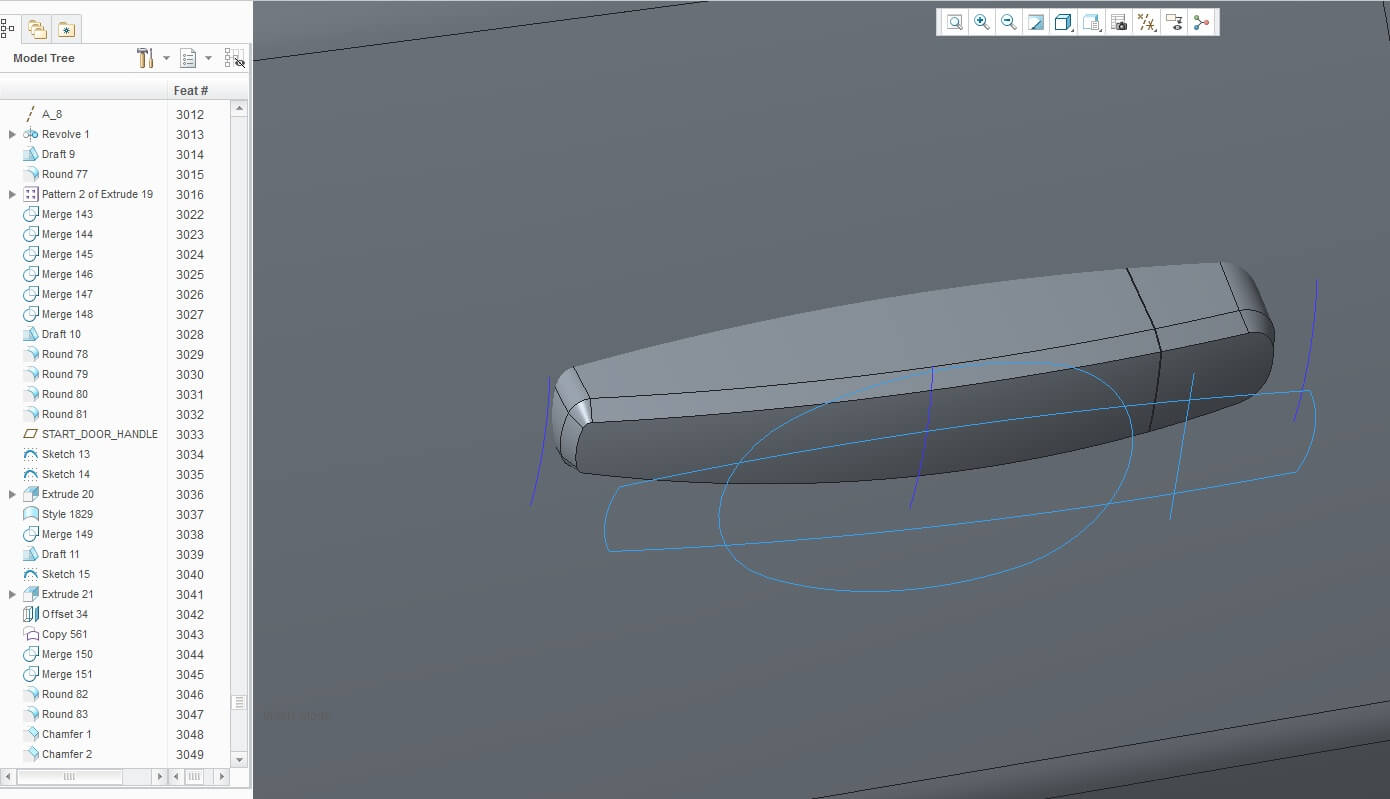Click the vertical scrollbar down arrow
Viewport: 1390px width, 799px height.
[239, 760]
